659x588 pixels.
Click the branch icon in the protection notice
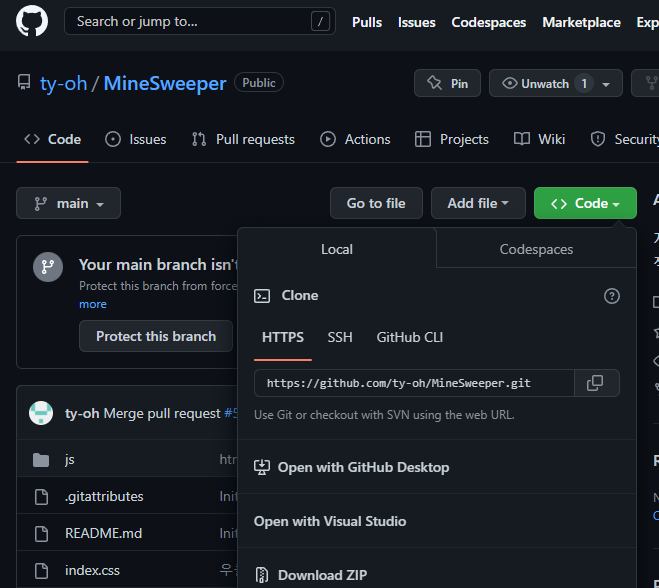(48, 267)
